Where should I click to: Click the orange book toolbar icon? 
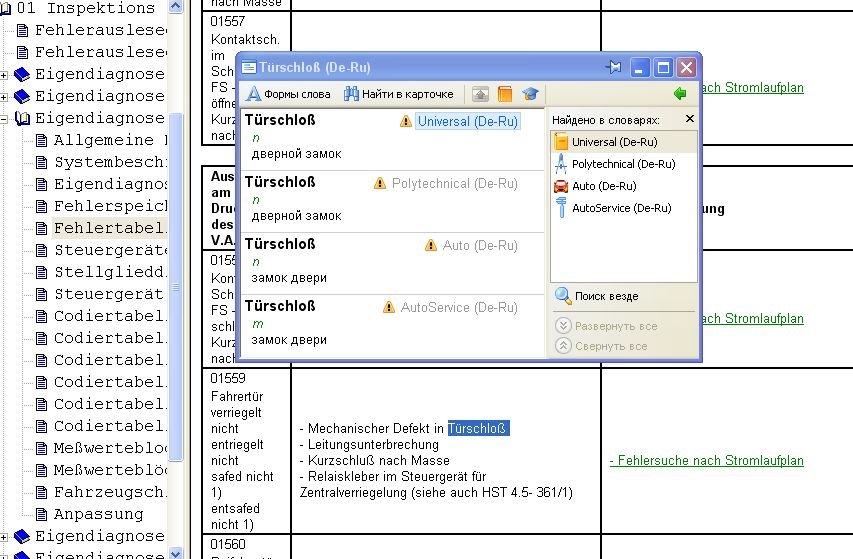(x=505, y=94)
